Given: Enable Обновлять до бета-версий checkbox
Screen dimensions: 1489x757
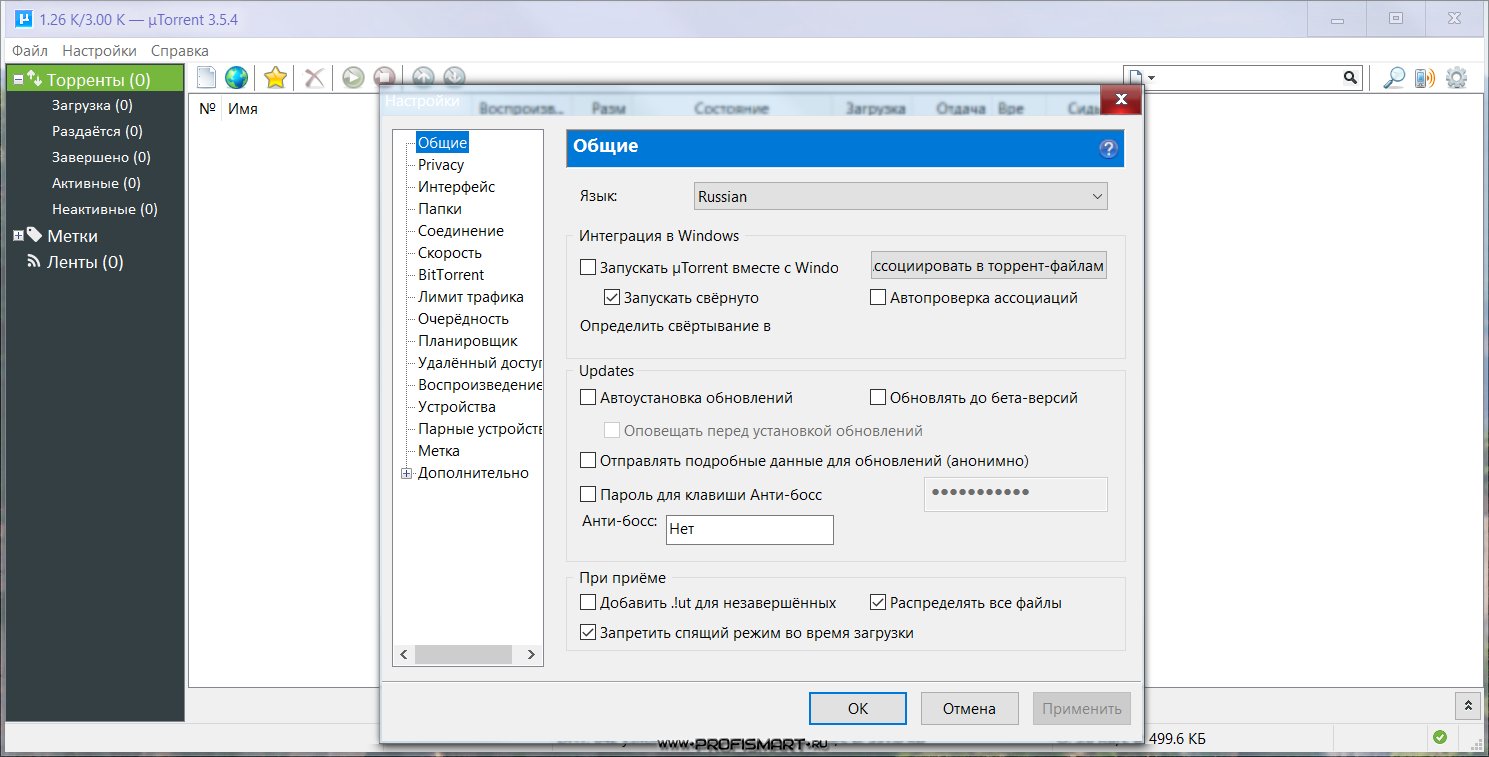Looking at the screenshot, I should tap(878, 397).
